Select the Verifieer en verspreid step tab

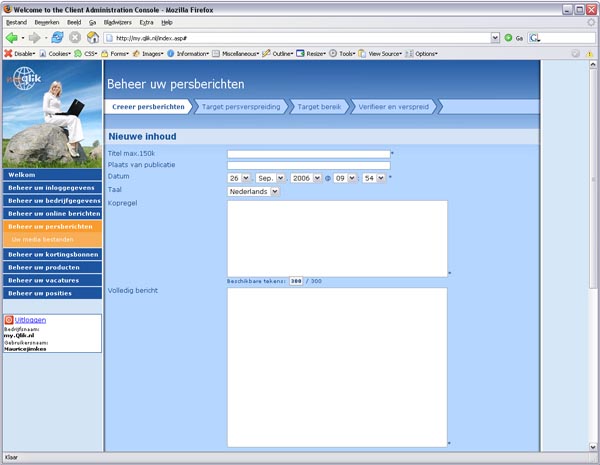pos(392,105)
